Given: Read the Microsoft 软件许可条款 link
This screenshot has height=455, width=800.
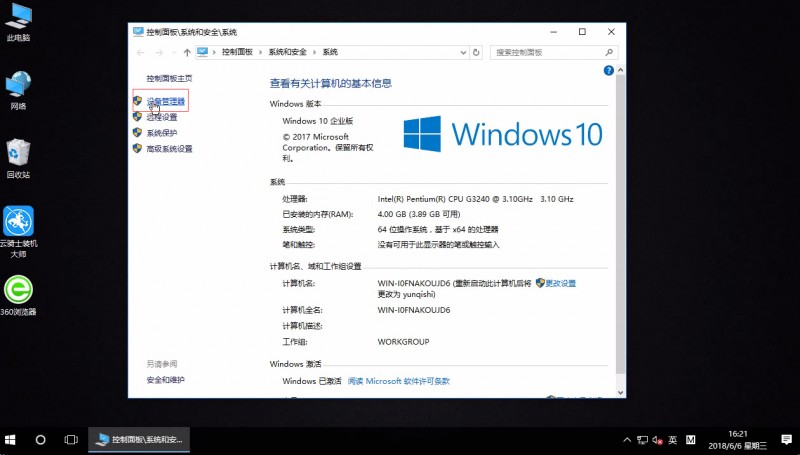Looking at the screenshot, I should coord(398,381).
